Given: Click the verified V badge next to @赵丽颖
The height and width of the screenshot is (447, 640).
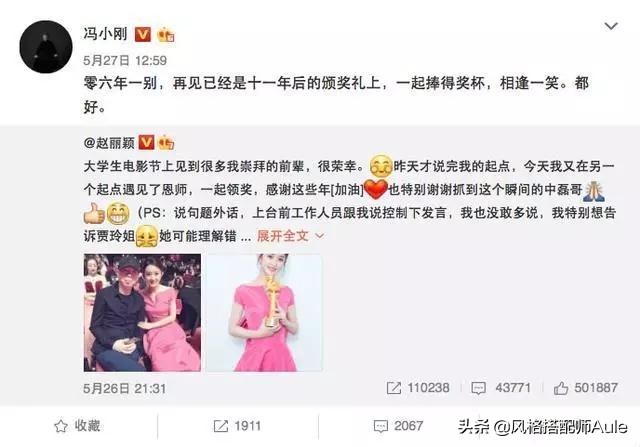Looking at the screenshot, I should coord(146,142).
